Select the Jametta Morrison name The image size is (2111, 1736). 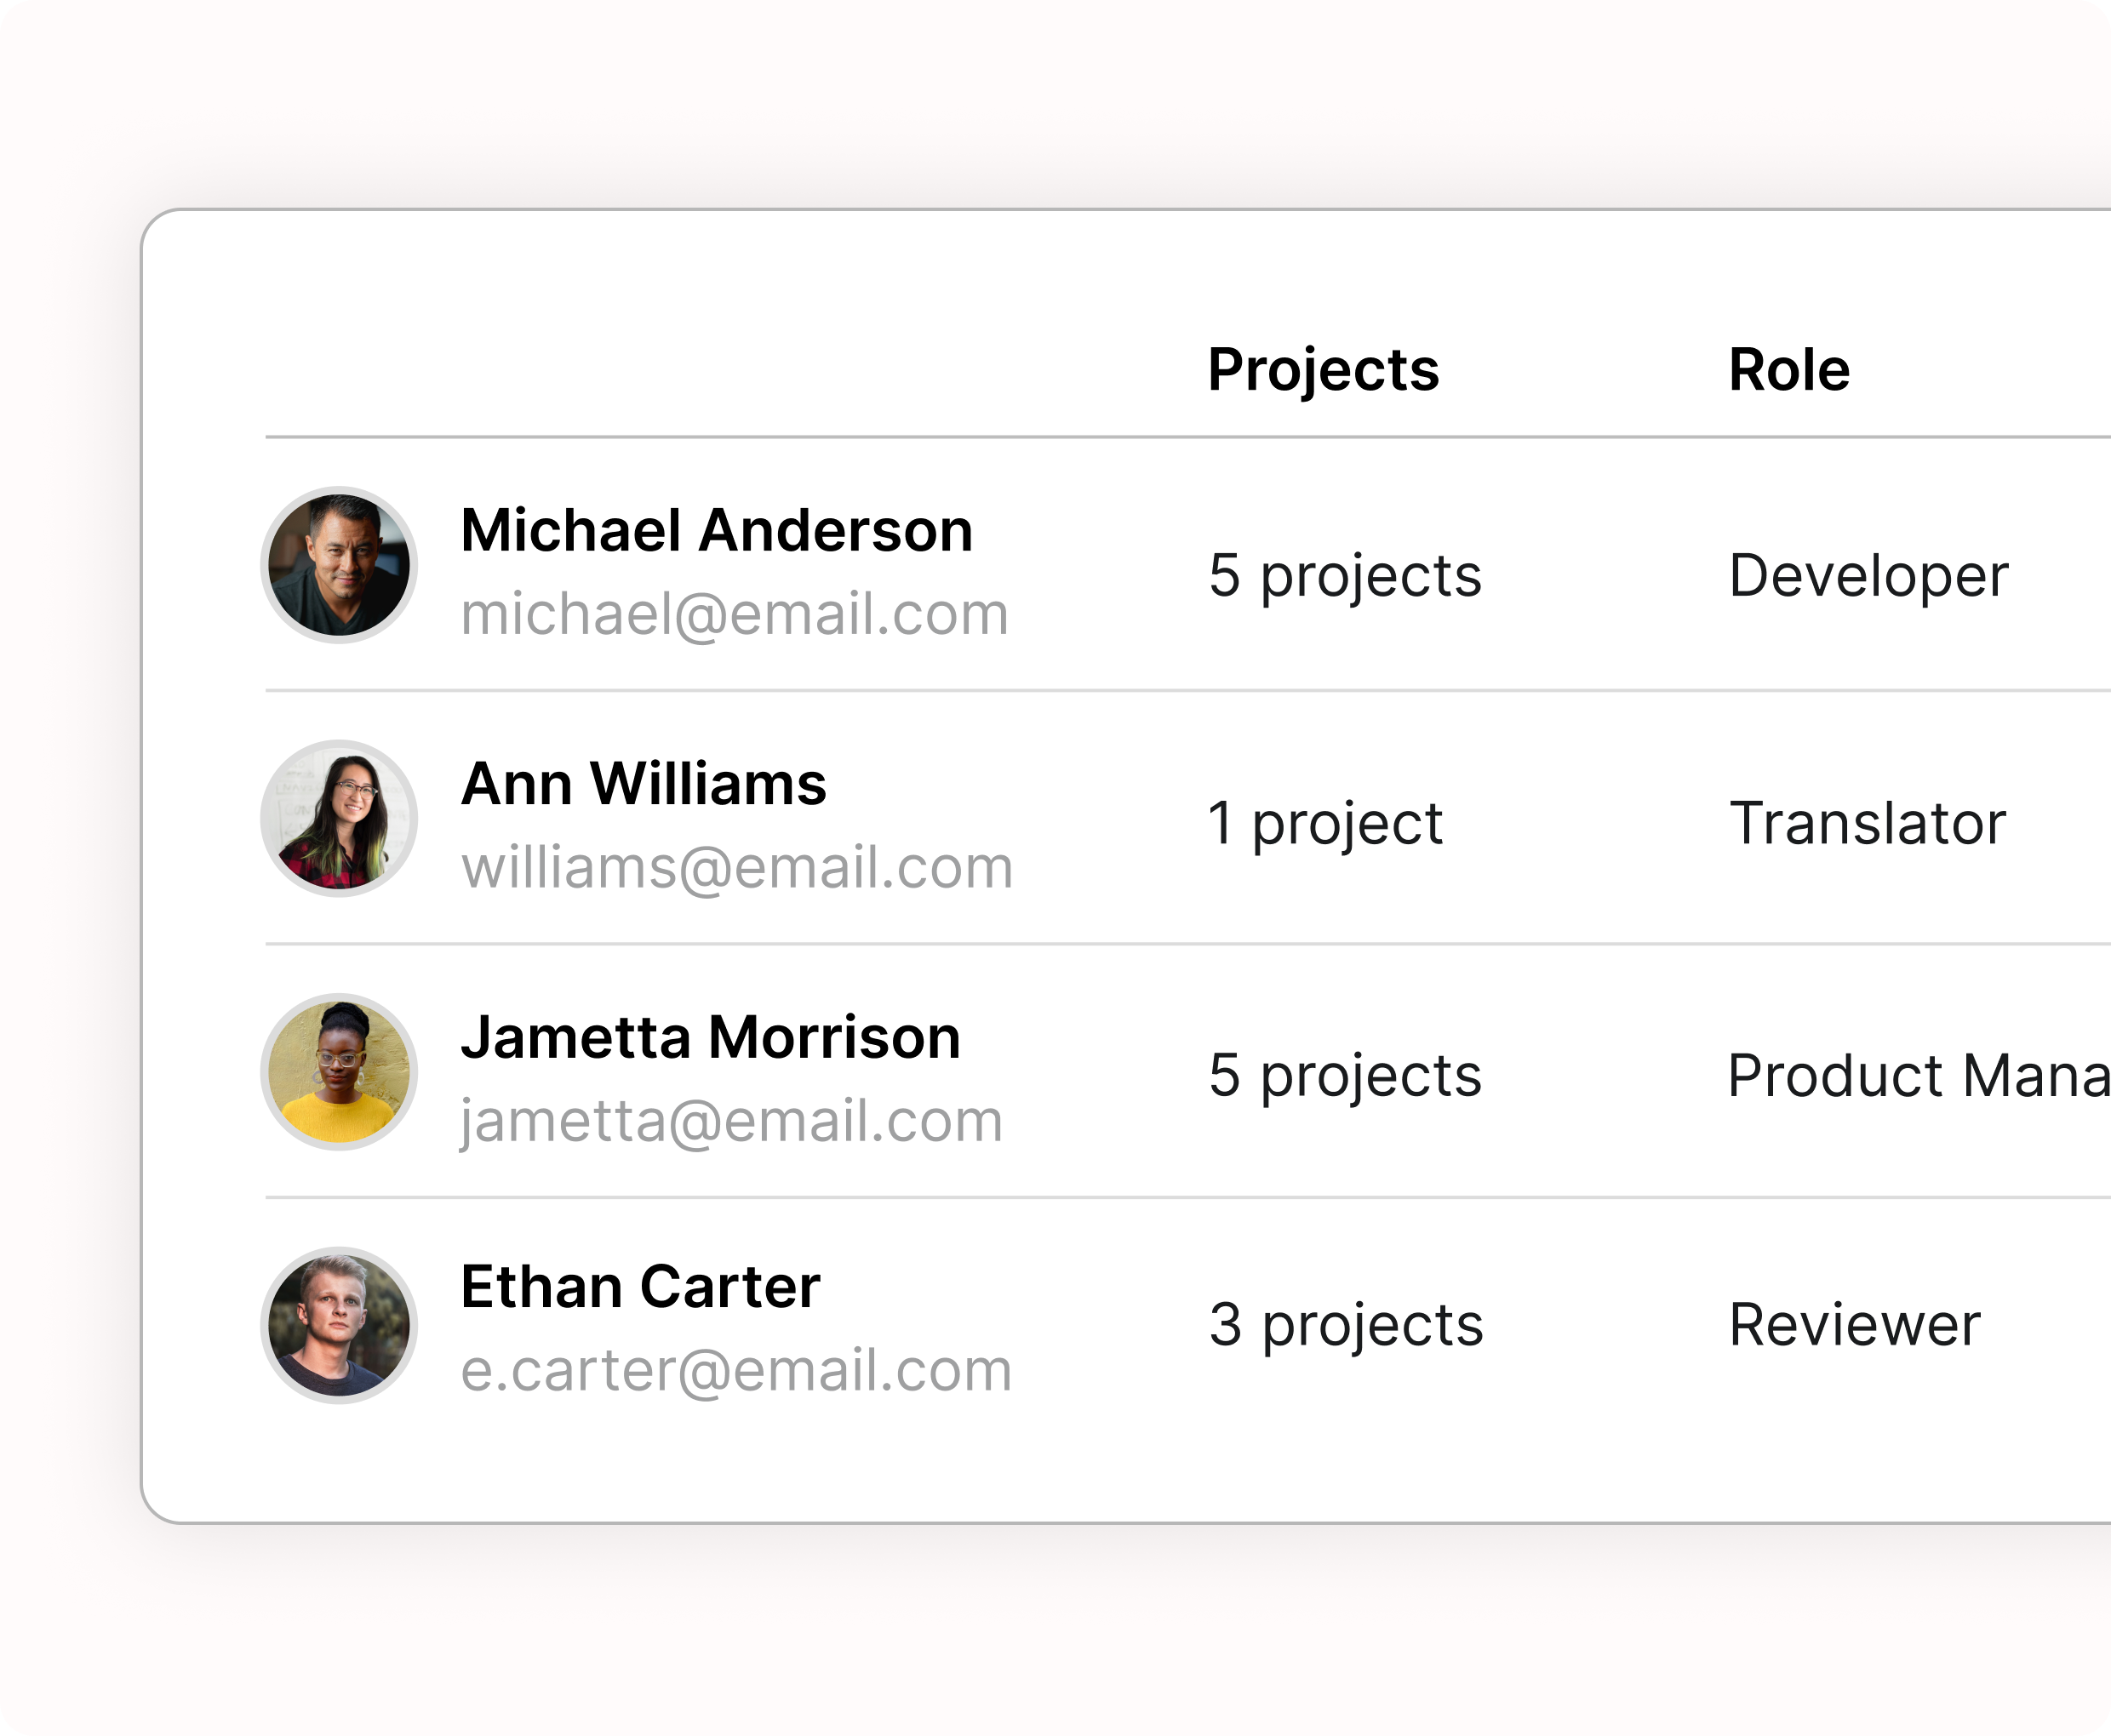click(x=710, y=1037)
